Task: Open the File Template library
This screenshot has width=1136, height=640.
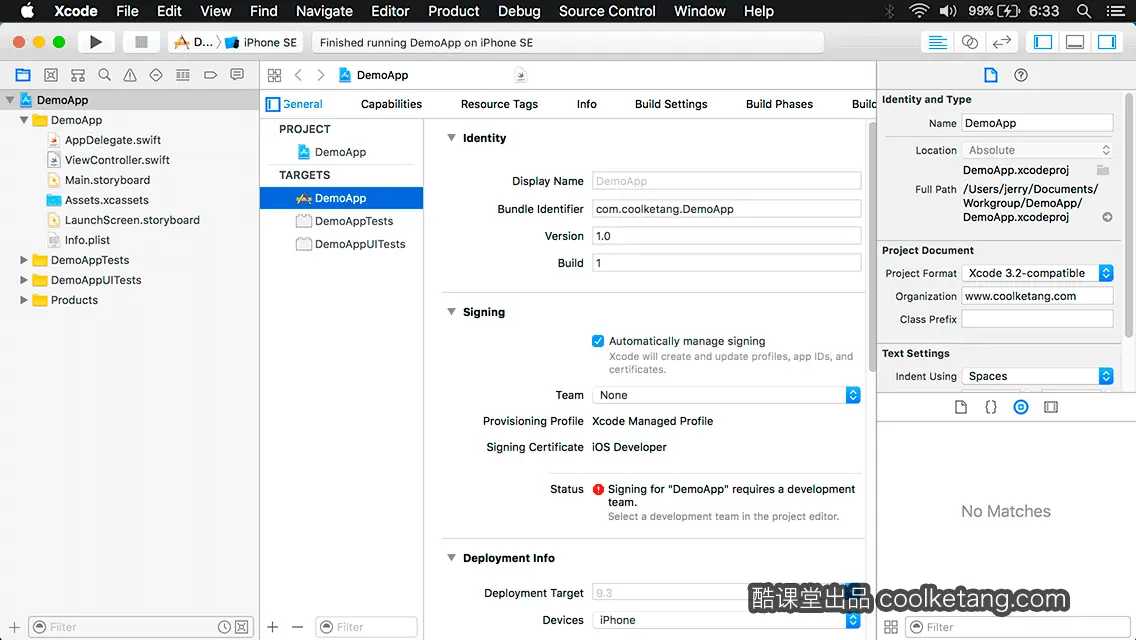Action: tap(961, 407)
